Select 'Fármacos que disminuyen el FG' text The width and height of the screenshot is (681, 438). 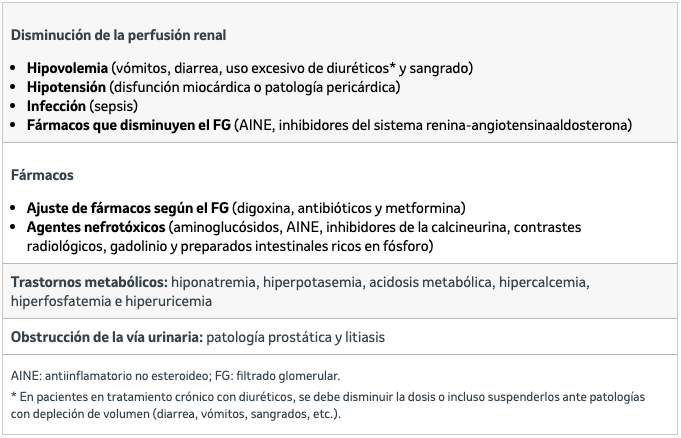(129, 125)
